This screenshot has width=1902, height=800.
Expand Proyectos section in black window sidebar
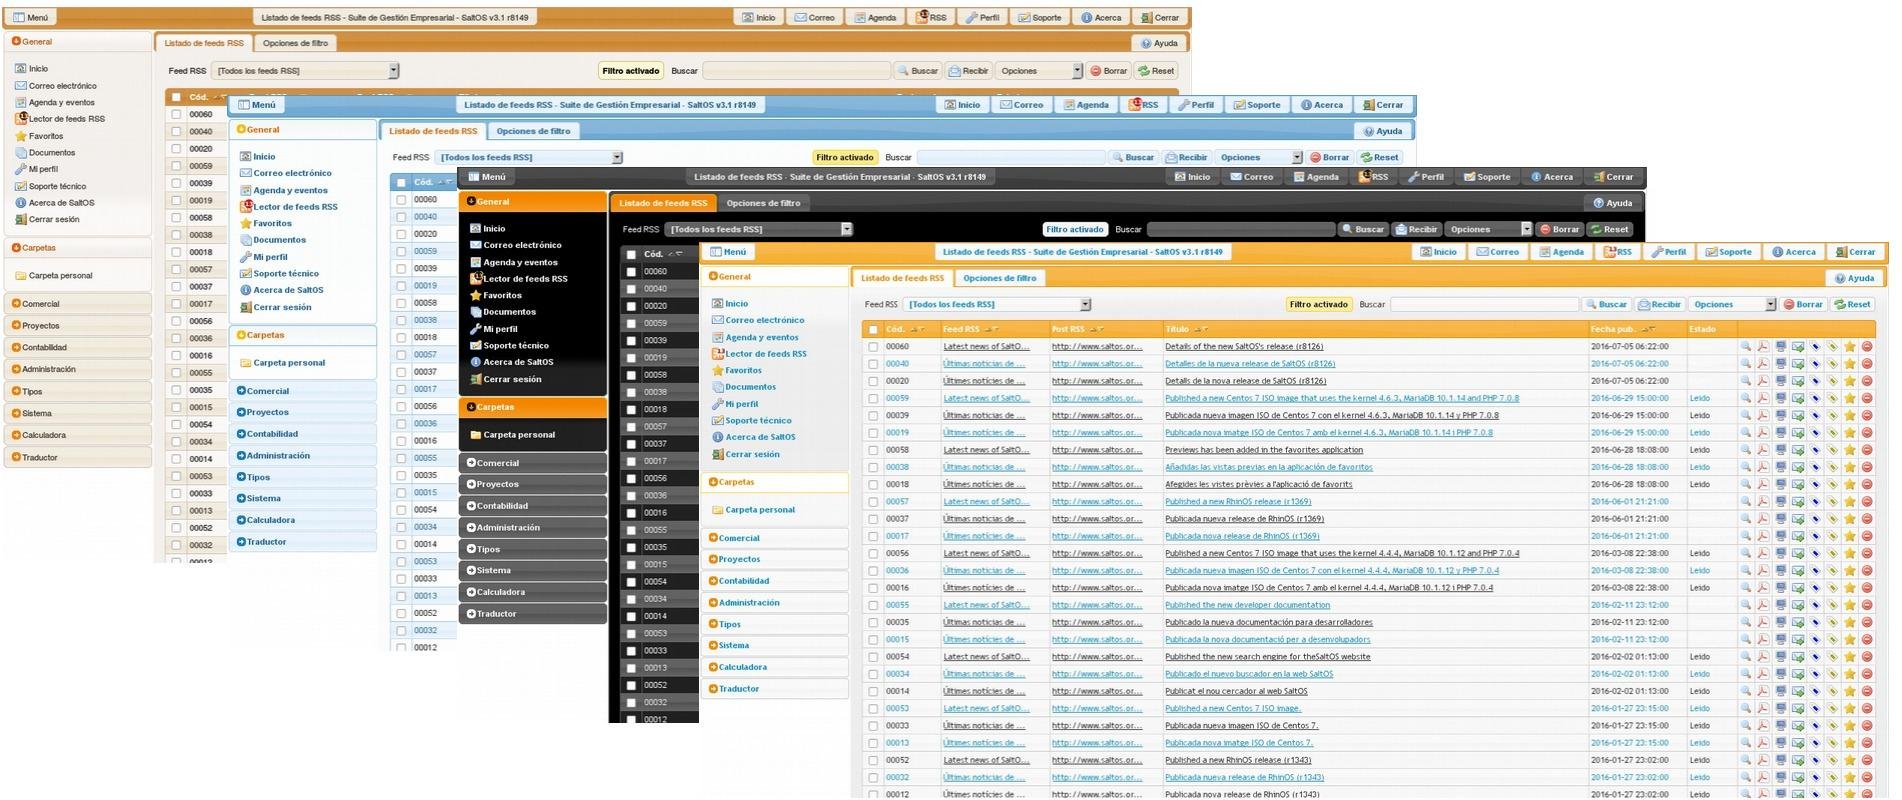(x=533, y=484)
